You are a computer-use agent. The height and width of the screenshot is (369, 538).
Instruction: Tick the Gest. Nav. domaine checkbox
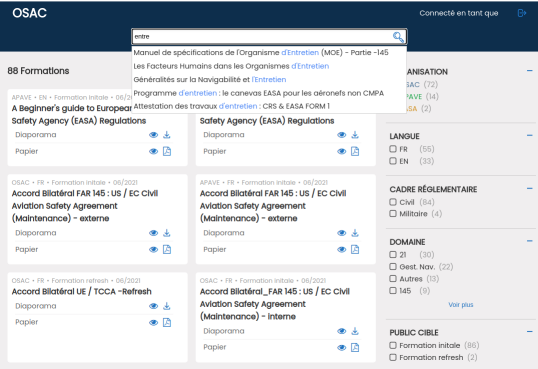click(393, 267)
